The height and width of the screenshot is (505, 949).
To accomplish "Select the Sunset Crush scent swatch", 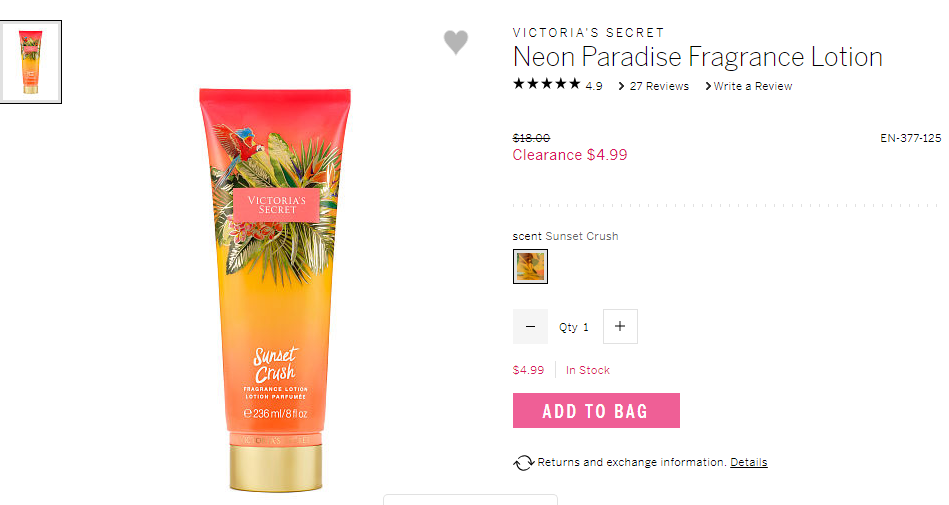I will click(x=530, y=266).
